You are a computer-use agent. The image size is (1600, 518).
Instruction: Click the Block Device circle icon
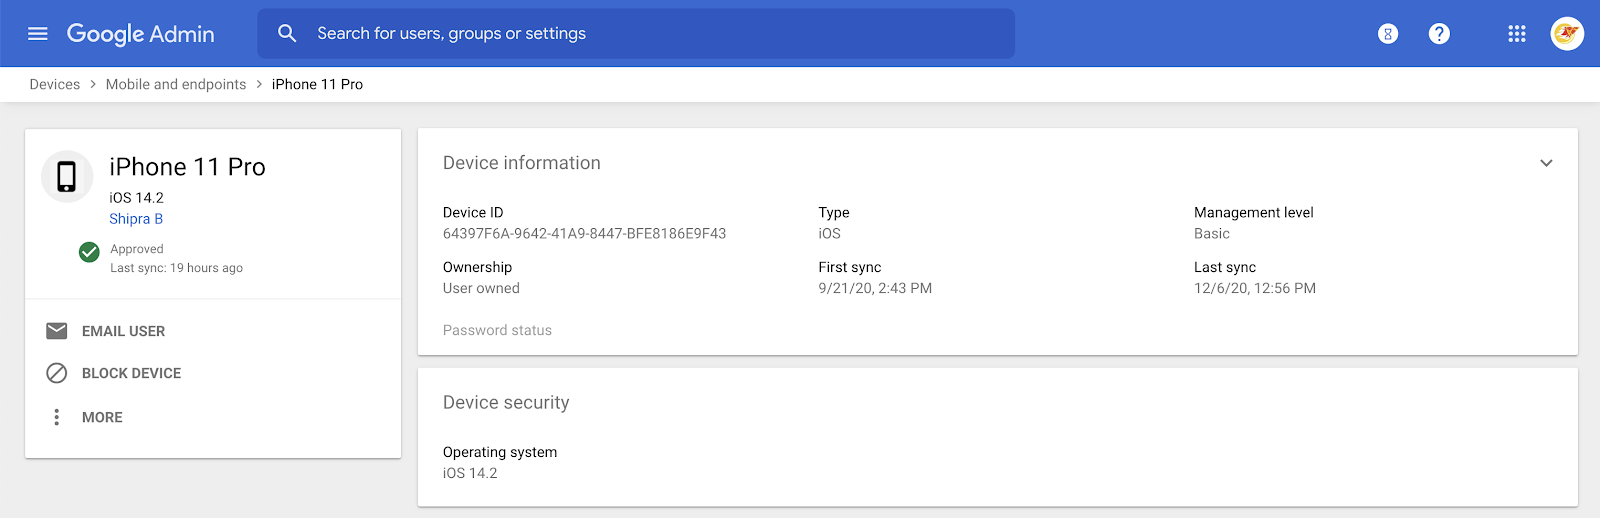coord(57,373)
